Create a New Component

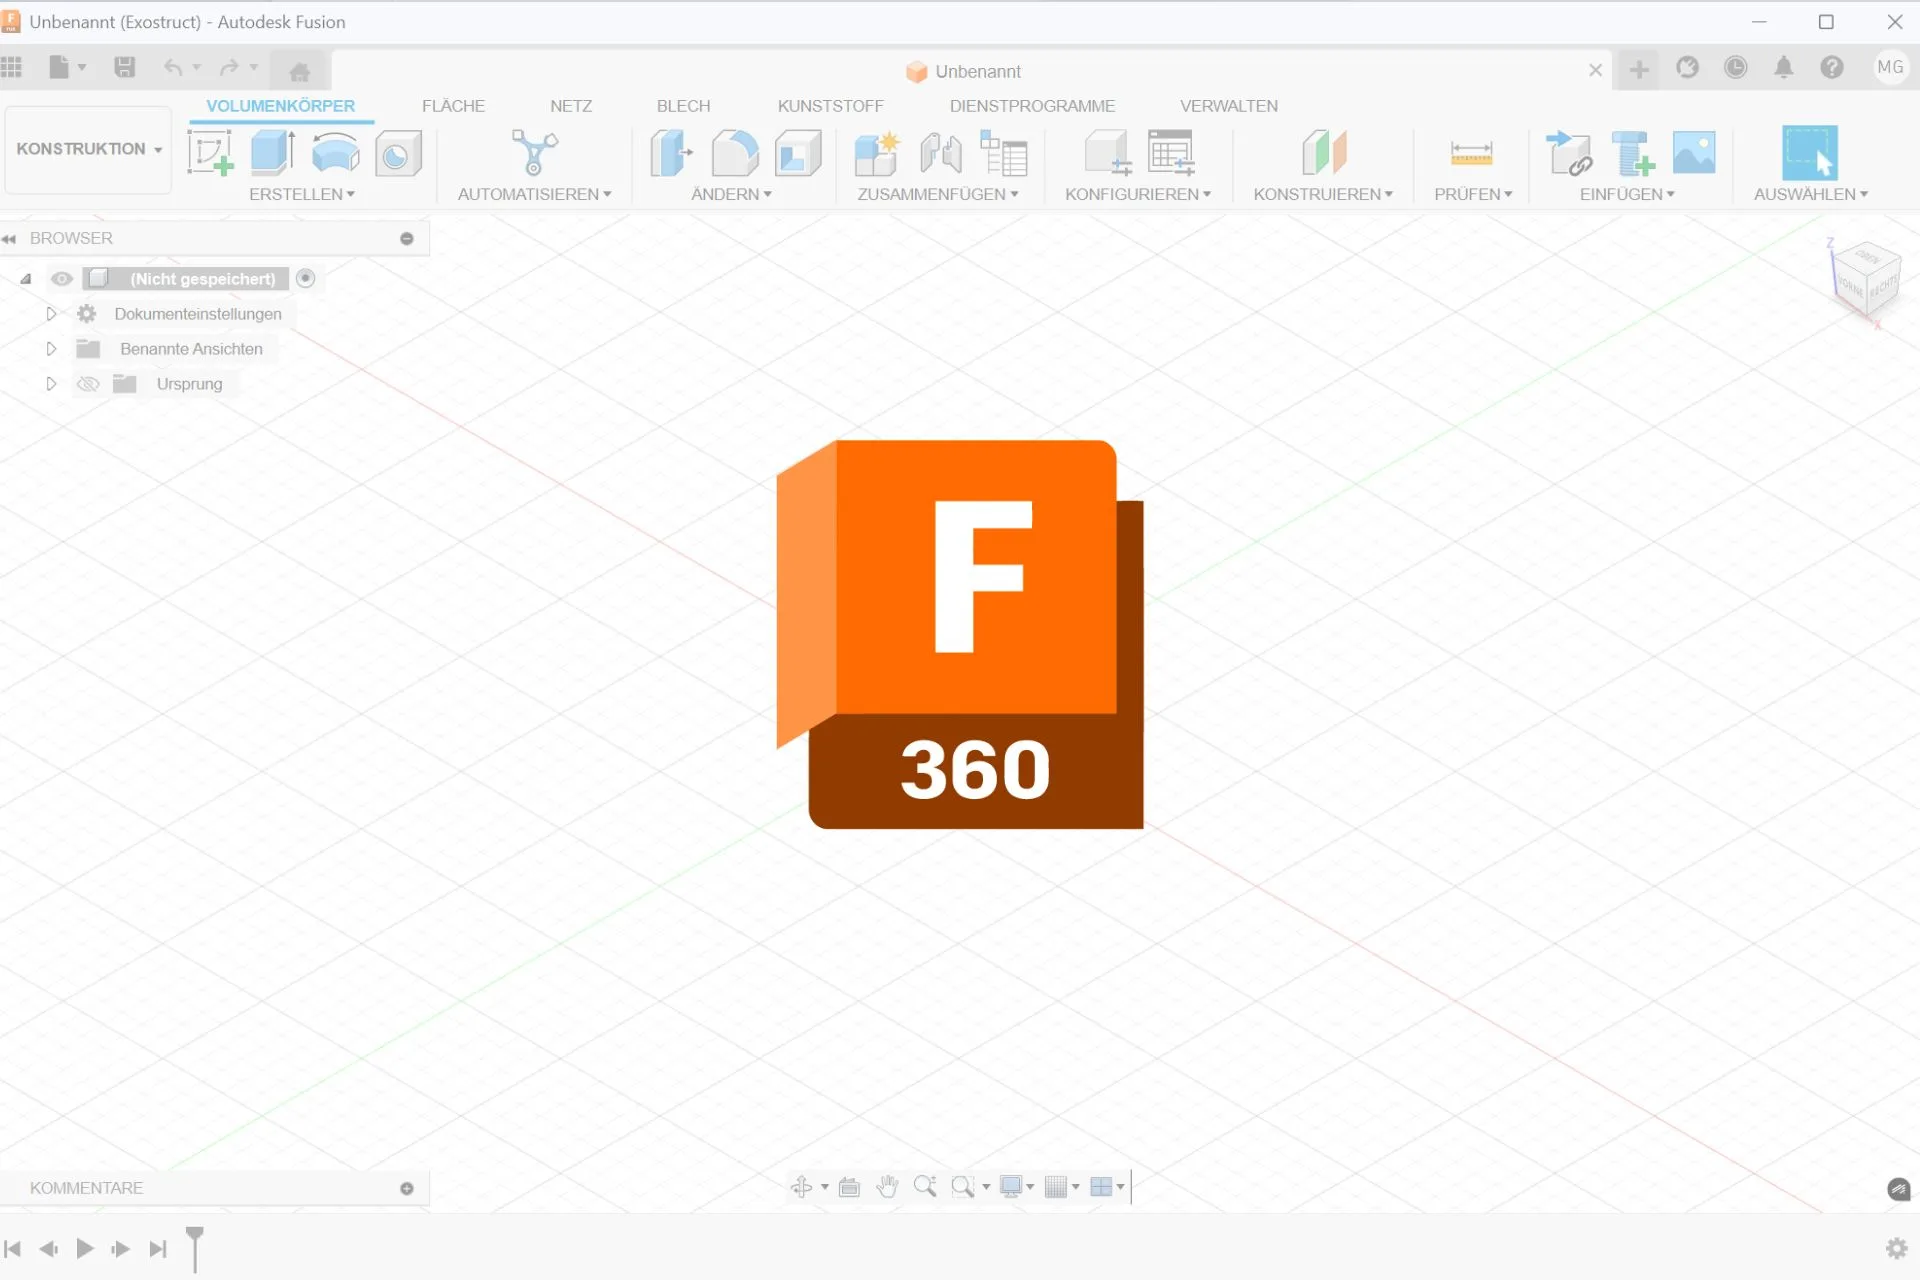click(877, 153)
